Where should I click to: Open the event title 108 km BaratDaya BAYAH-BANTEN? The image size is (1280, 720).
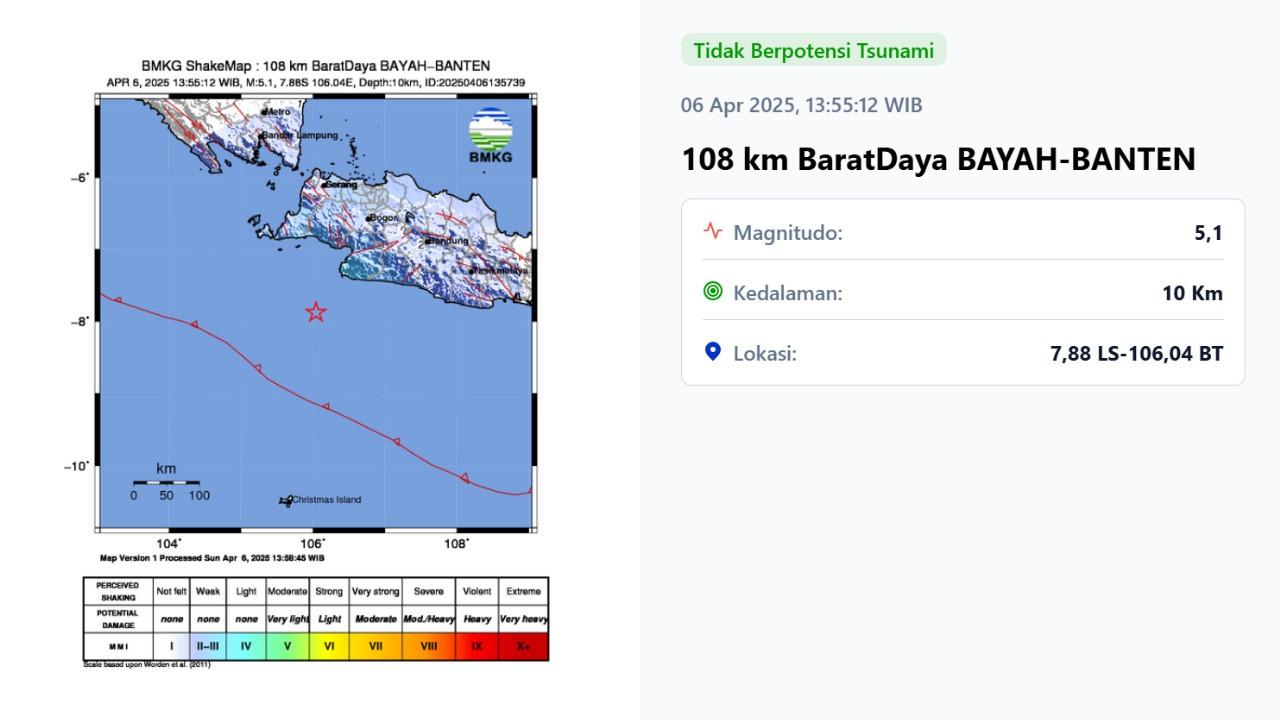(x=938, y=158)
